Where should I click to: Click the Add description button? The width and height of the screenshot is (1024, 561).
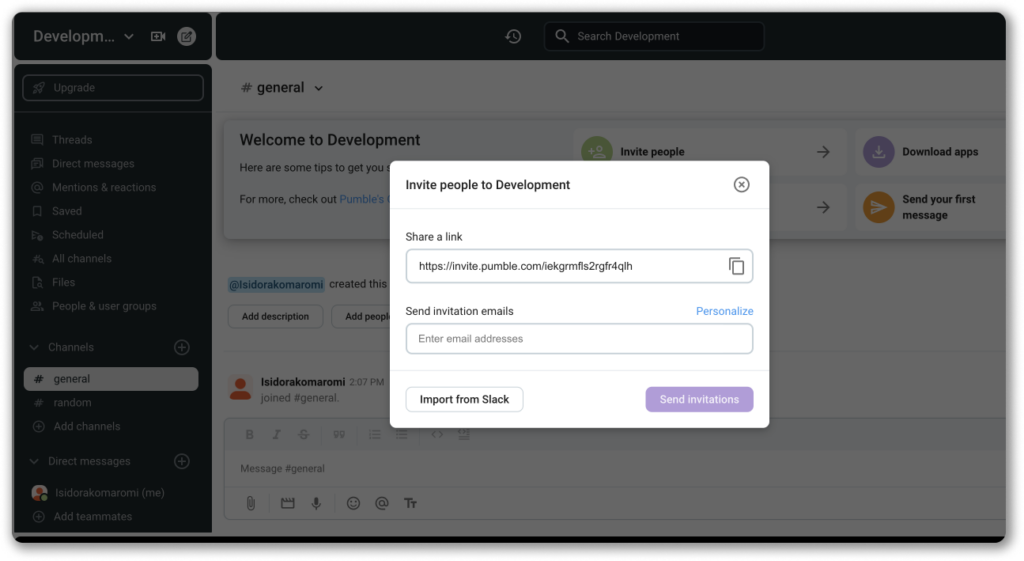click(x=275, y=316)
